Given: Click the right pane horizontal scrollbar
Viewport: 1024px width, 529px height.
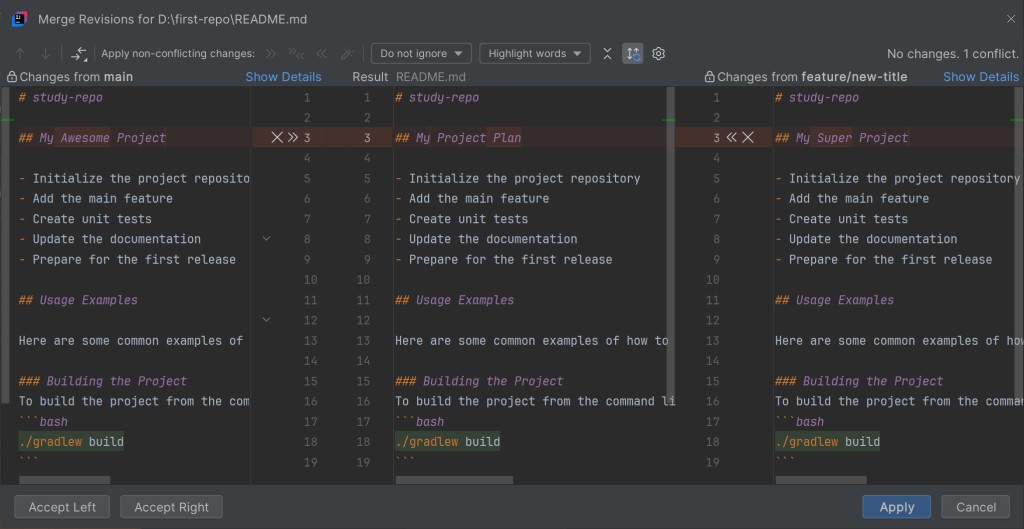Looking at the screenshot, I should (821, 480).
